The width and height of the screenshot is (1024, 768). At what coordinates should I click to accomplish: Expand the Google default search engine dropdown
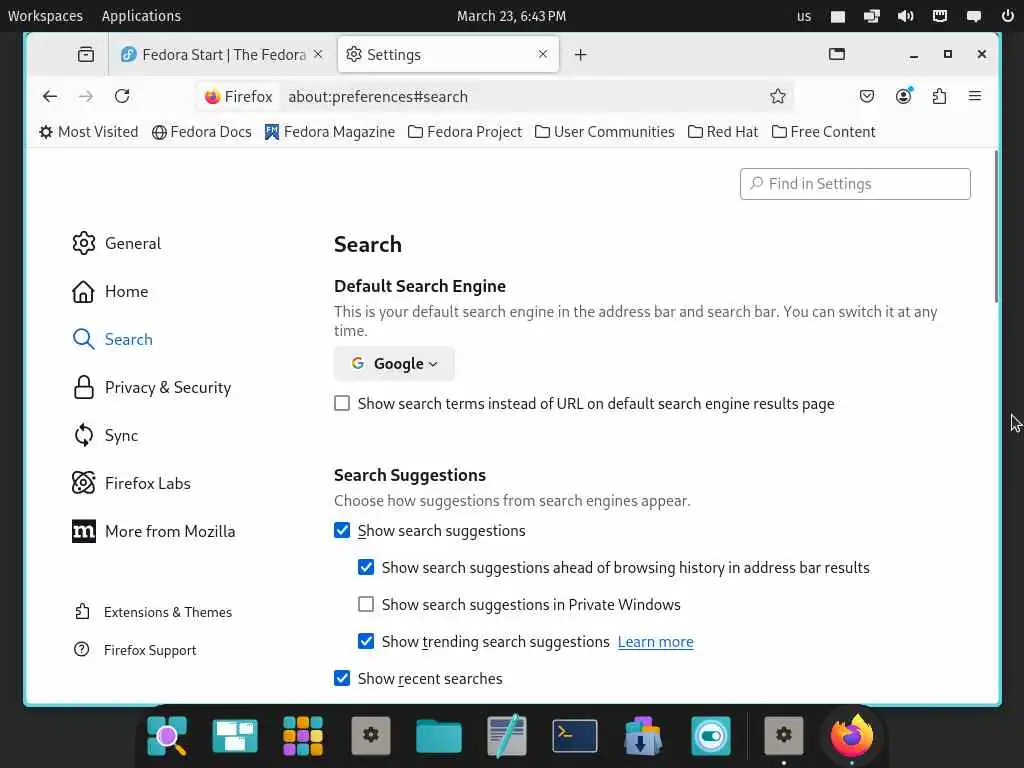point(394,364)
